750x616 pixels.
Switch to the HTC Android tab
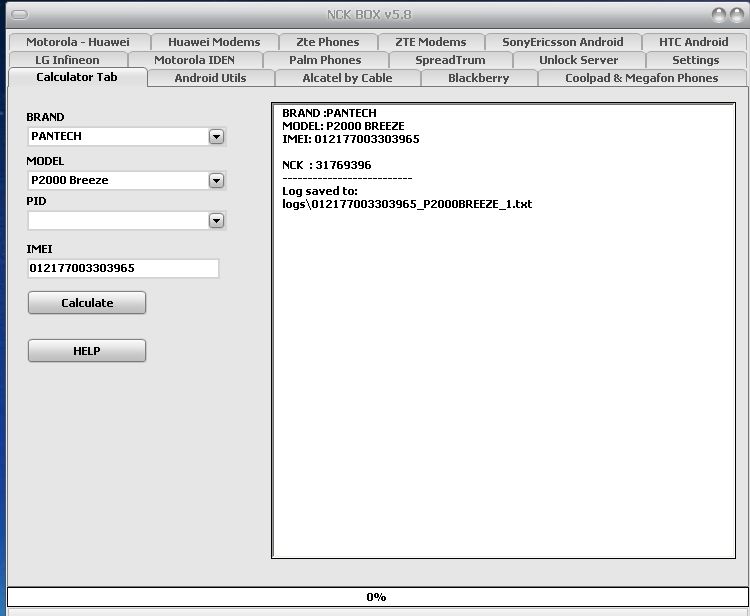coord(693,42)
